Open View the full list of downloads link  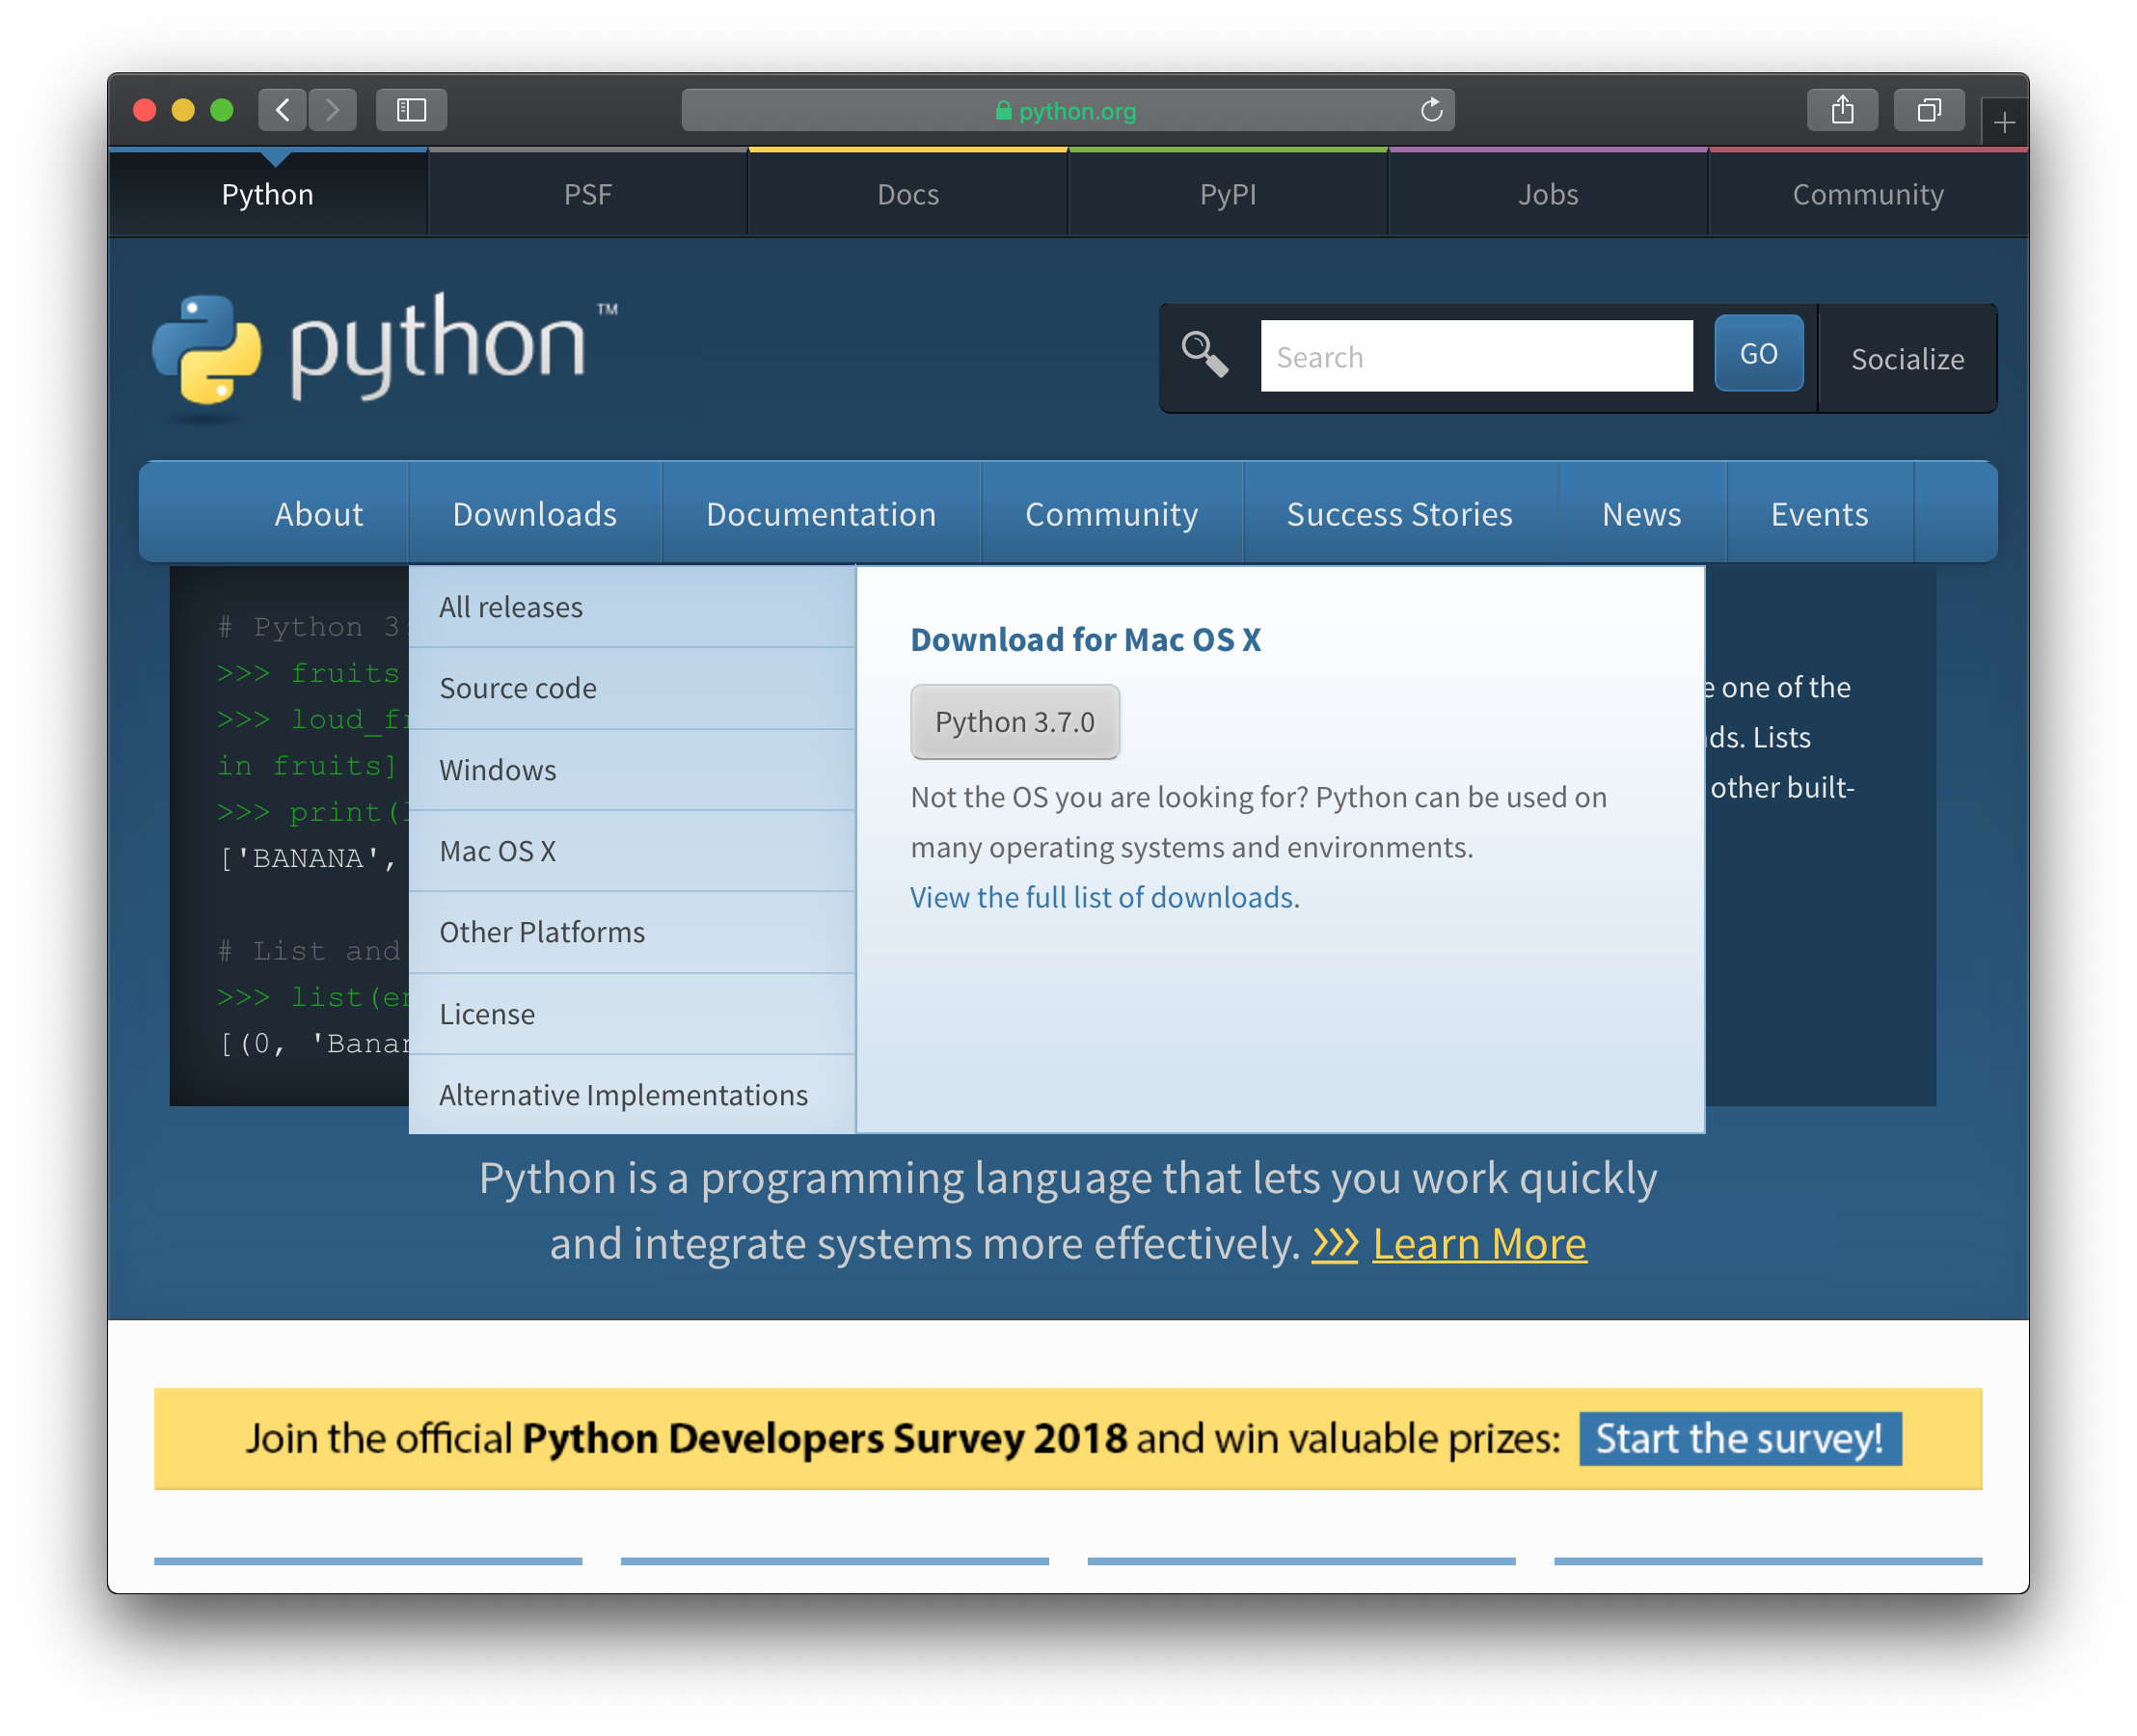coord(1105,897)
